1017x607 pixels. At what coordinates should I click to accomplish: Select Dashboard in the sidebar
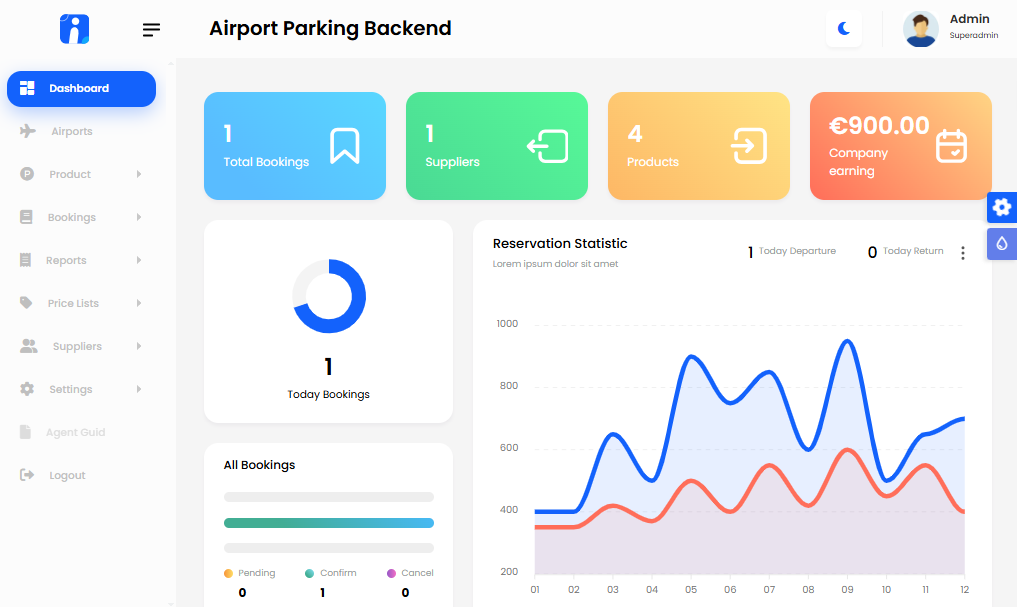[80, 88]
